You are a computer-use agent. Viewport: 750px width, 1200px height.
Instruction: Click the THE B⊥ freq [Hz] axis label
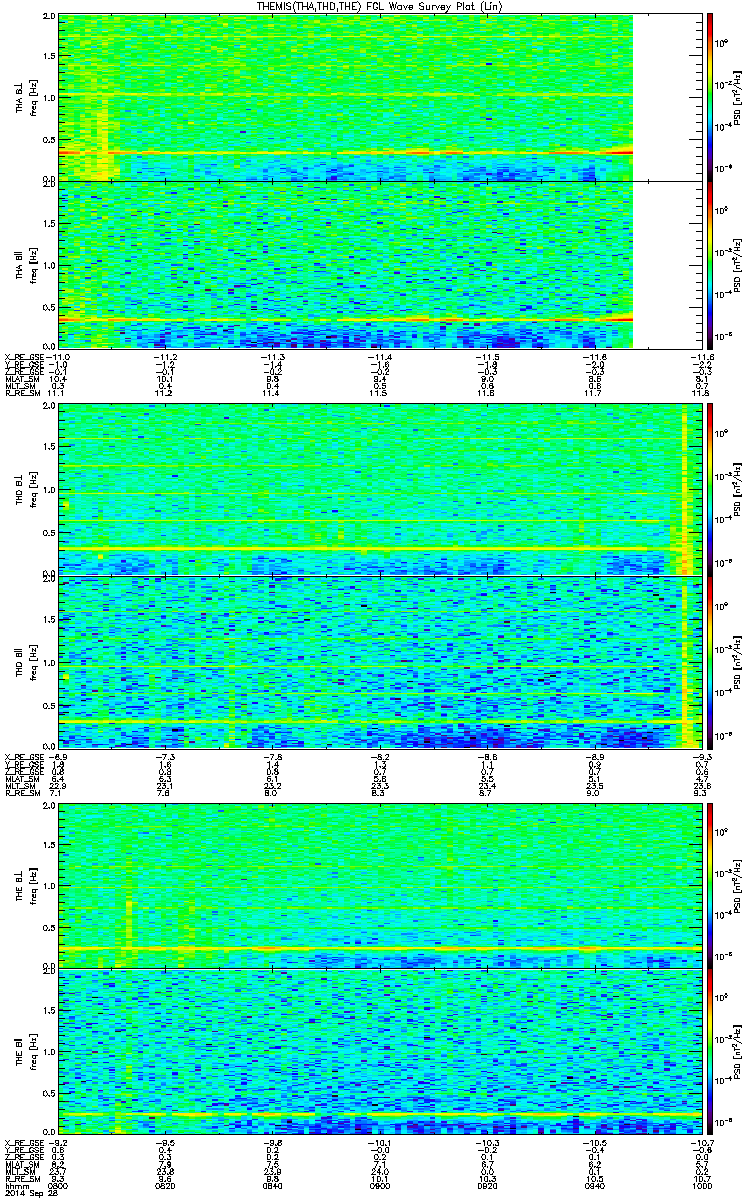32,884
